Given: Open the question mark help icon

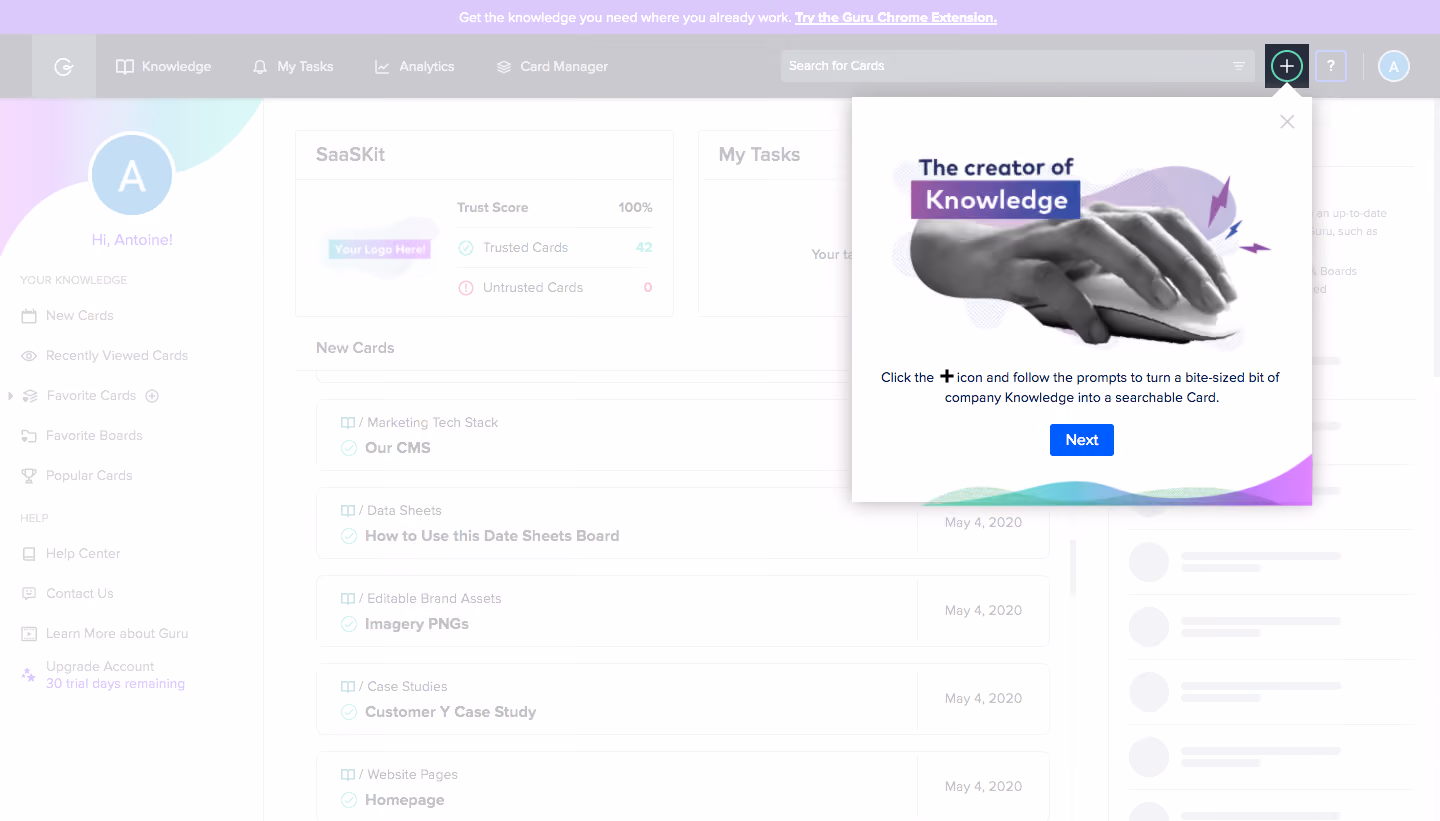Looking at the screenshot, I should [1331, 67].
